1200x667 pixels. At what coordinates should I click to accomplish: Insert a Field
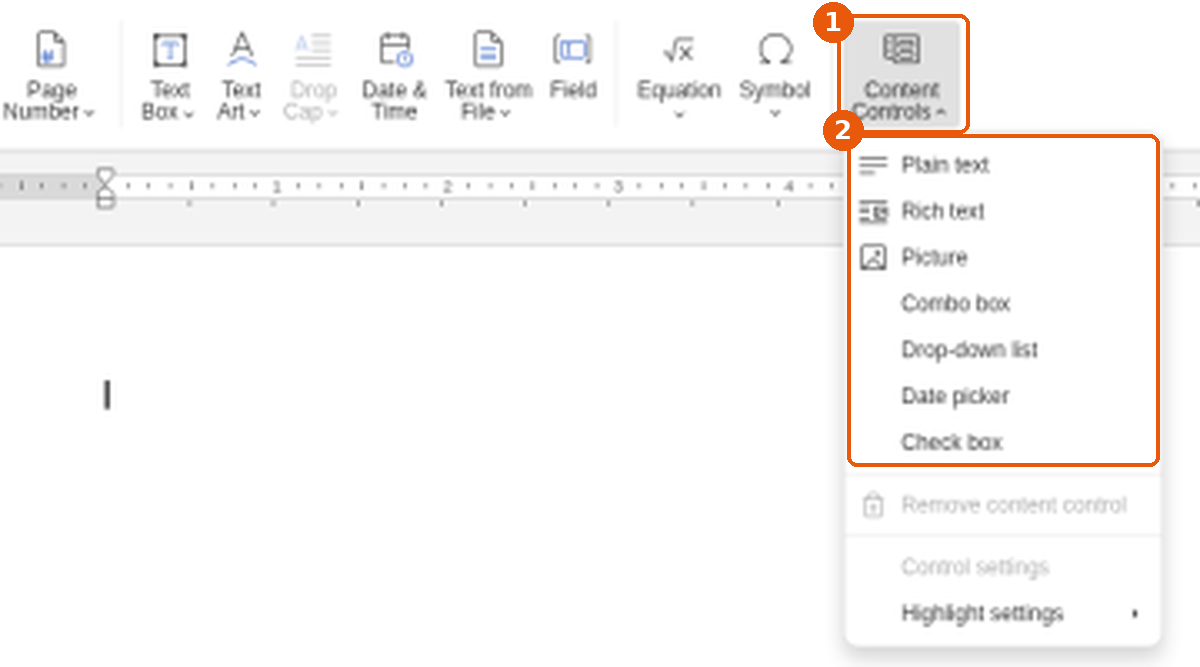(573, 66)
